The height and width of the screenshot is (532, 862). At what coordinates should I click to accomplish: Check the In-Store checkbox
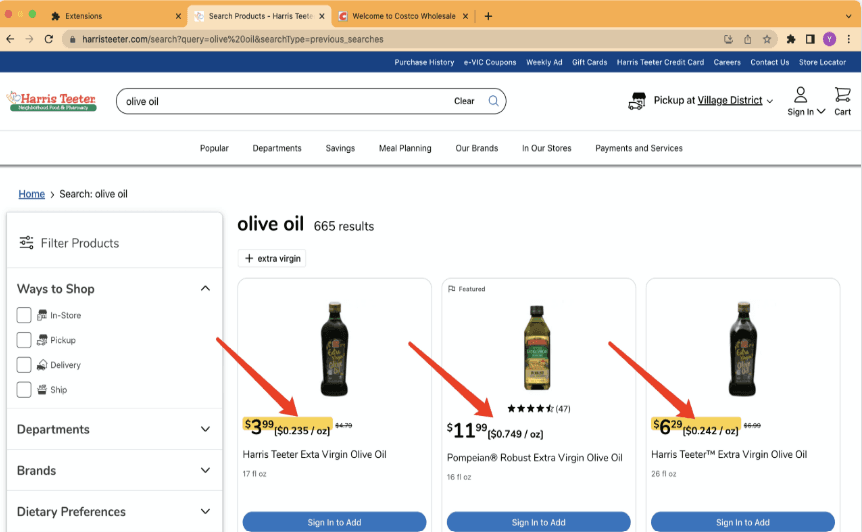tap(24, 315)
